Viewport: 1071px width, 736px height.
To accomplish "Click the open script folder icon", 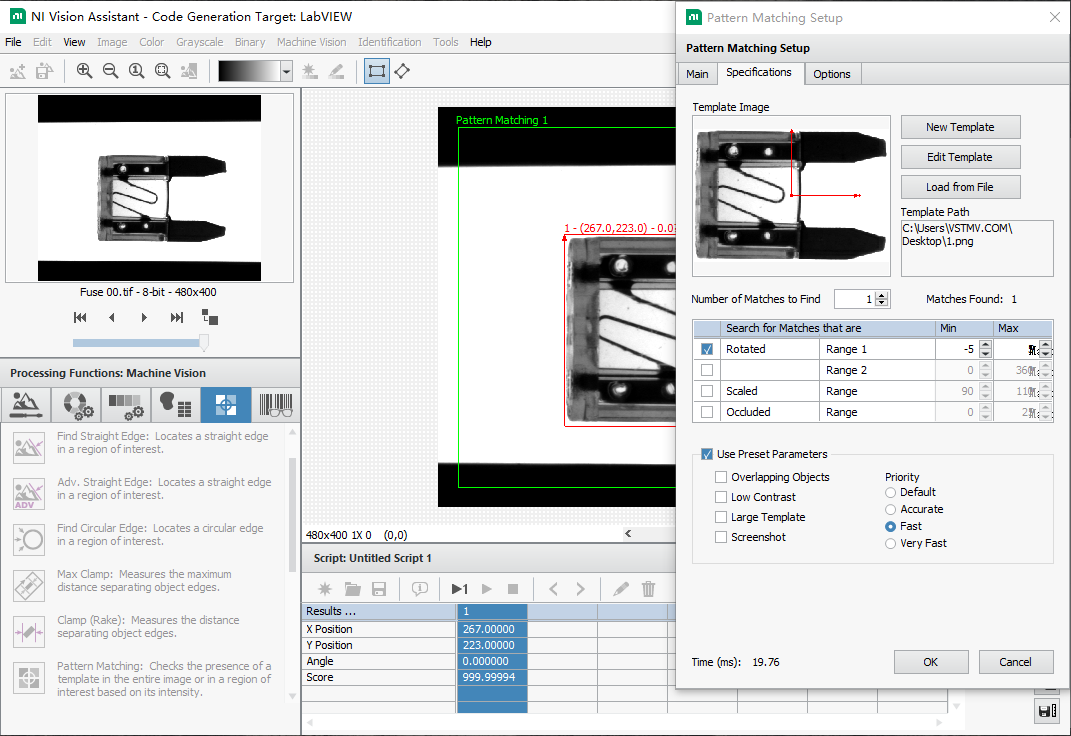I will point(352,589).
